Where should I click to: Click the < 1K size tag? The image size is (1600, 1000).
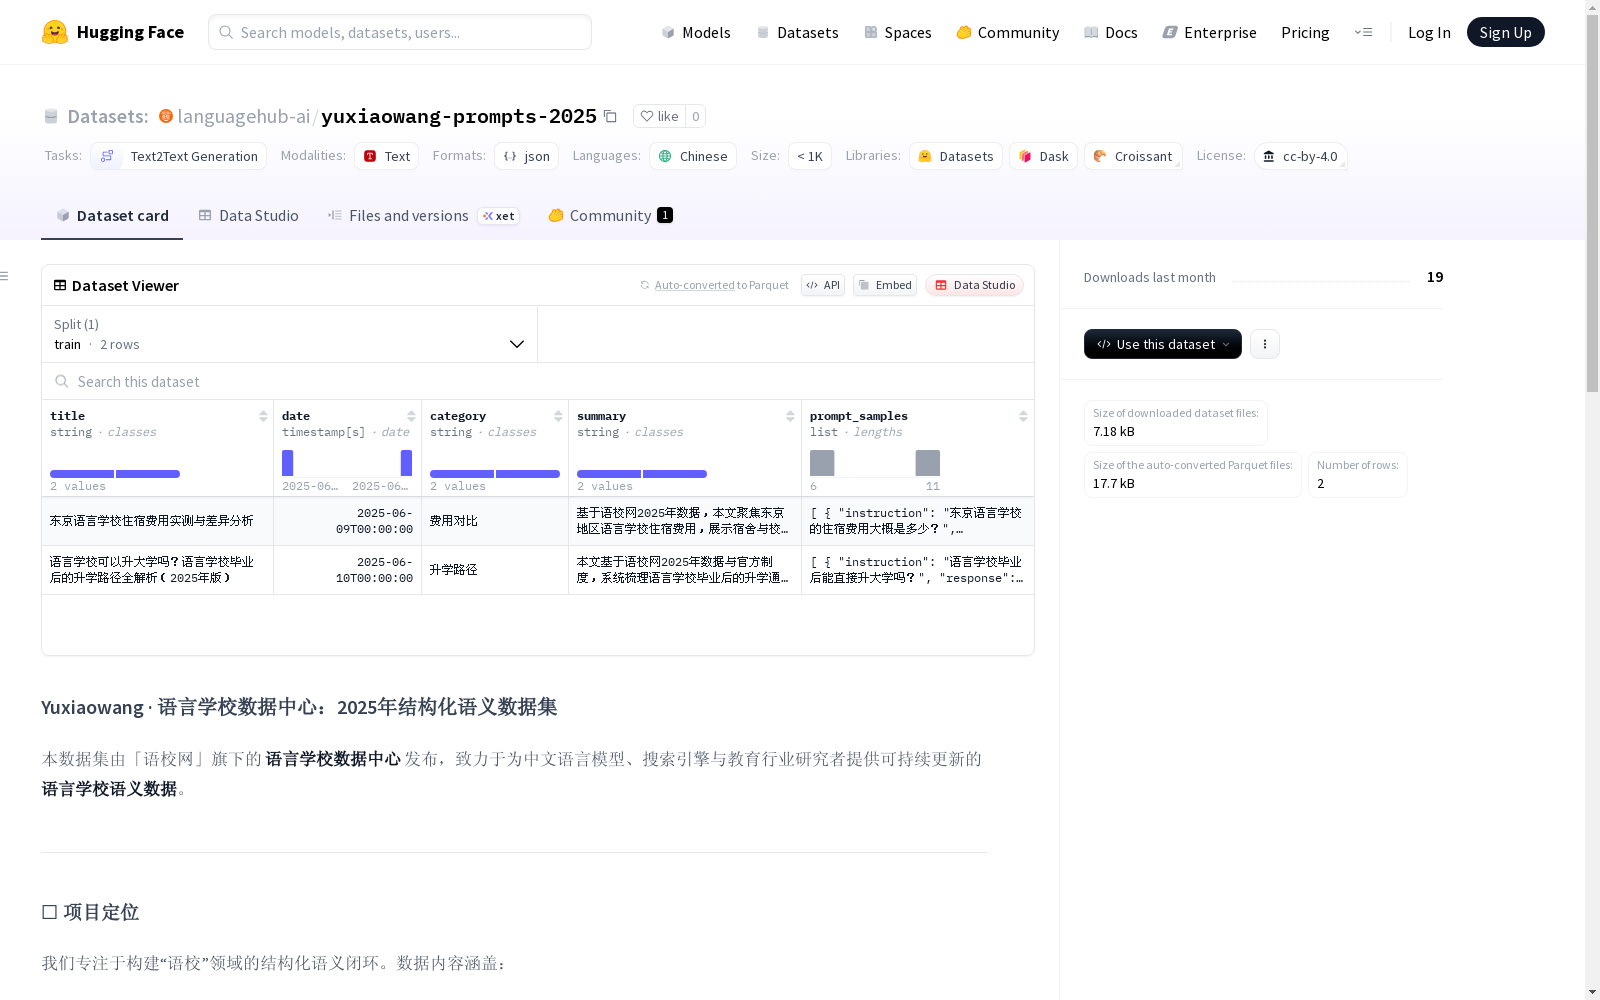pos(810,156)
